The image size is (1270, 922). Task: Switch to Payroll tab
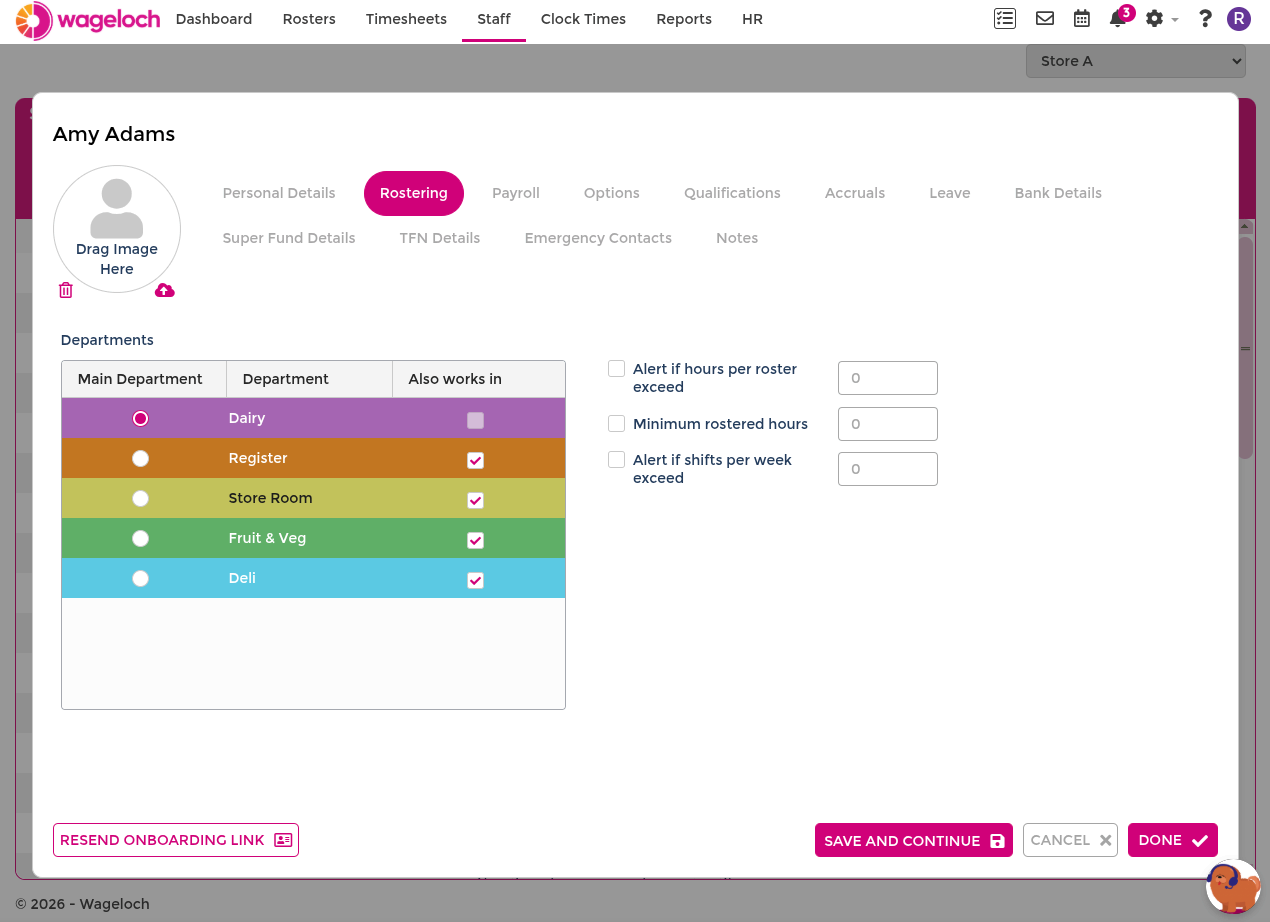(516, 193)
